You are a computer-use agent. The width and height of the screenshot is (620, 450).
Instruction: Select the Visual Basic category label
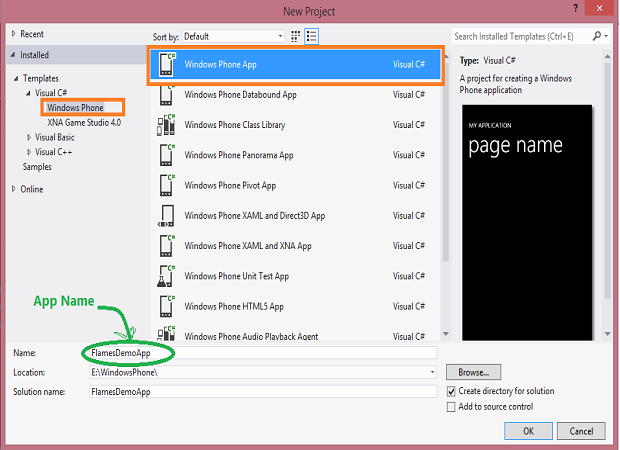pyautogui.click(x=55, y=137)
